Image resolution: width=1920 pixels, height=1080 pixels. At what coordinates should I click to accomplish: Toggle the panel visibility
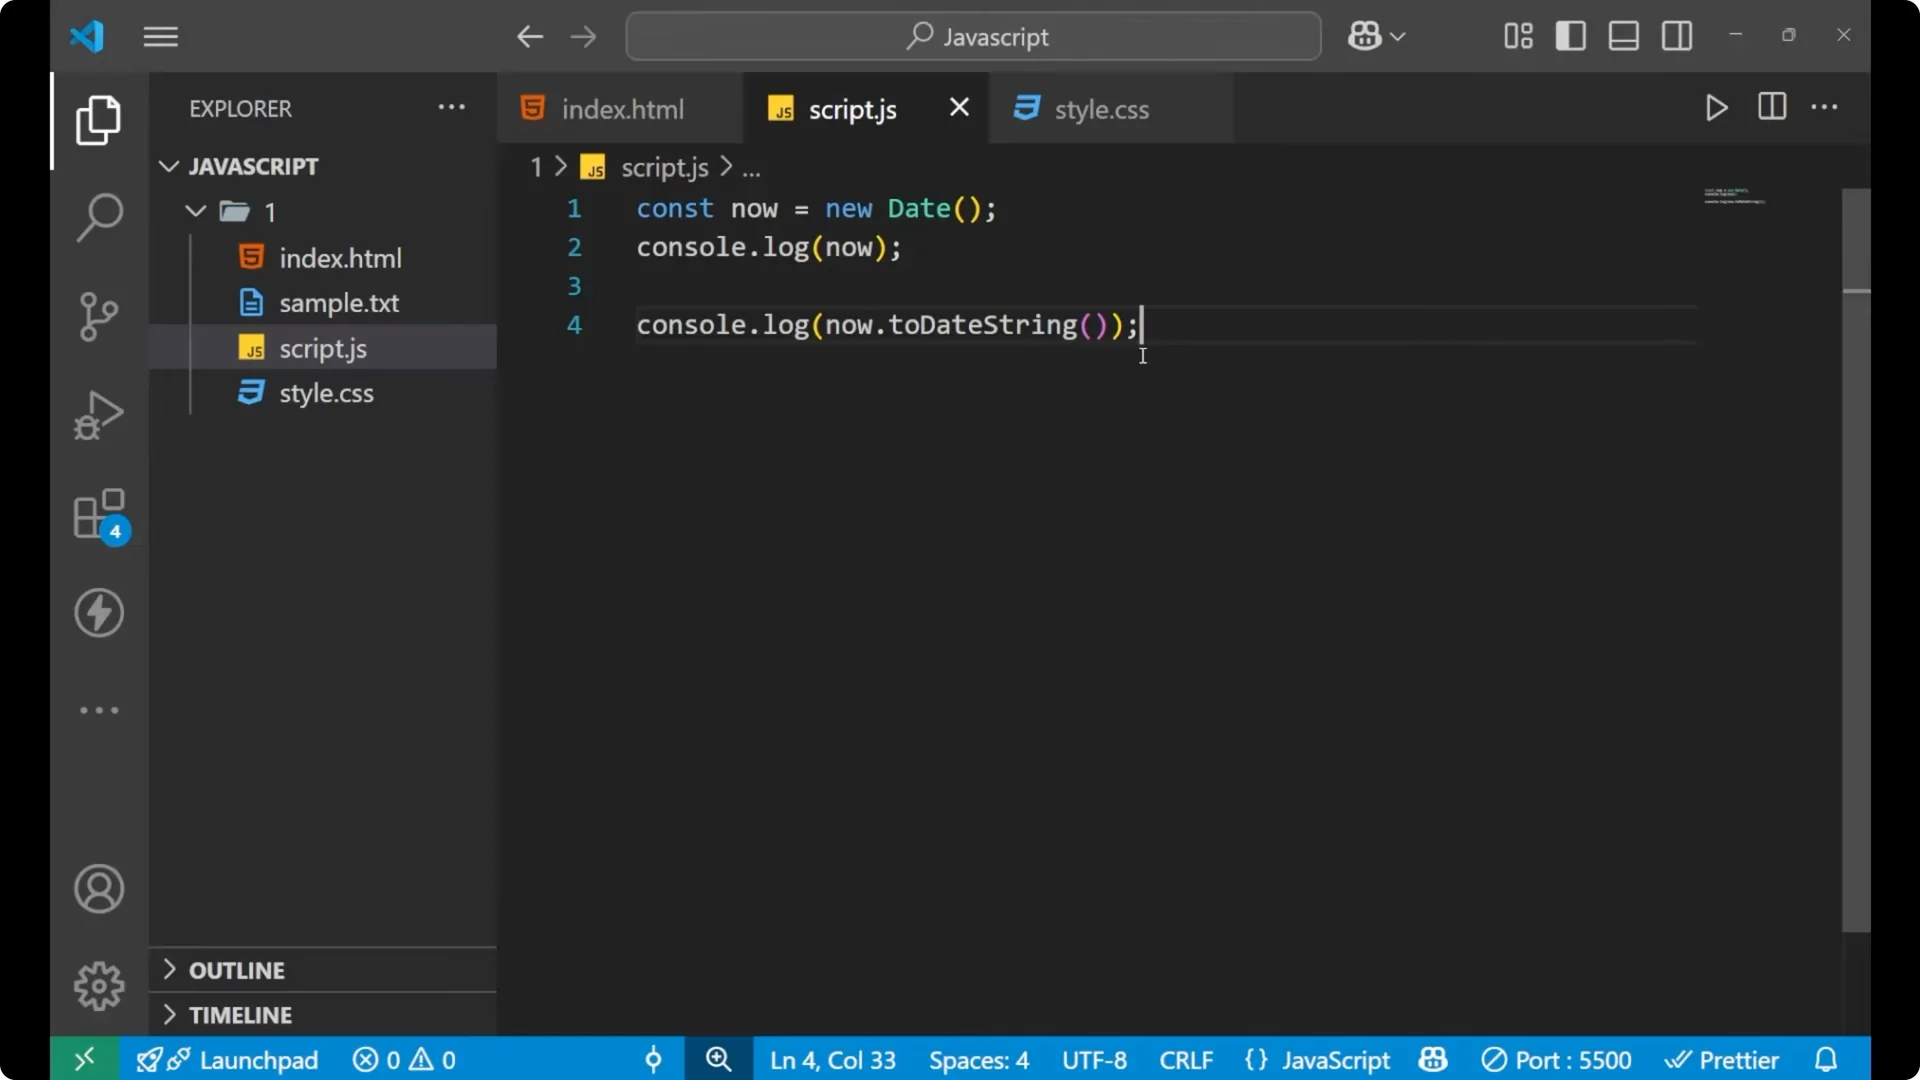(x=1622, y=35)
